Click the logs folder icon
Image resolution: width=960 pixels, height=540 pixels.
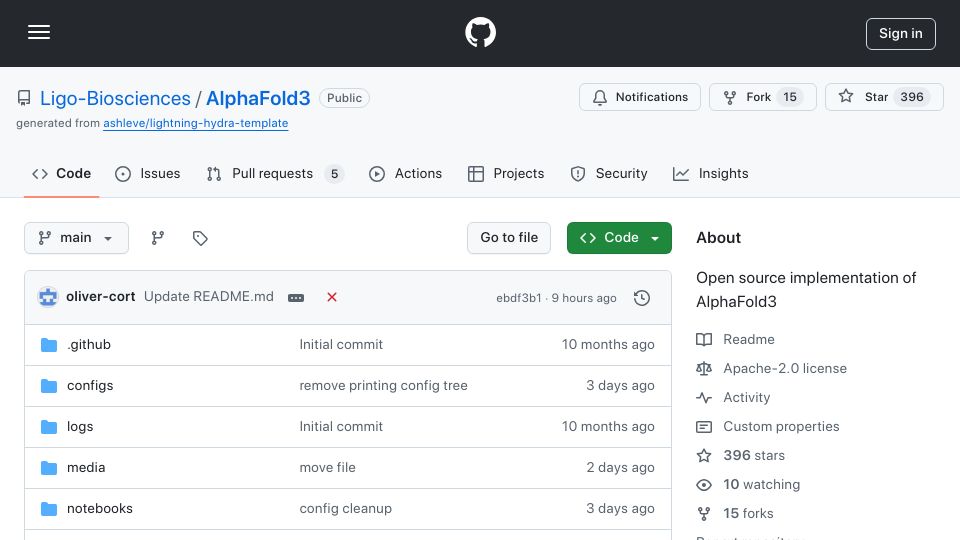coord(49,427)
